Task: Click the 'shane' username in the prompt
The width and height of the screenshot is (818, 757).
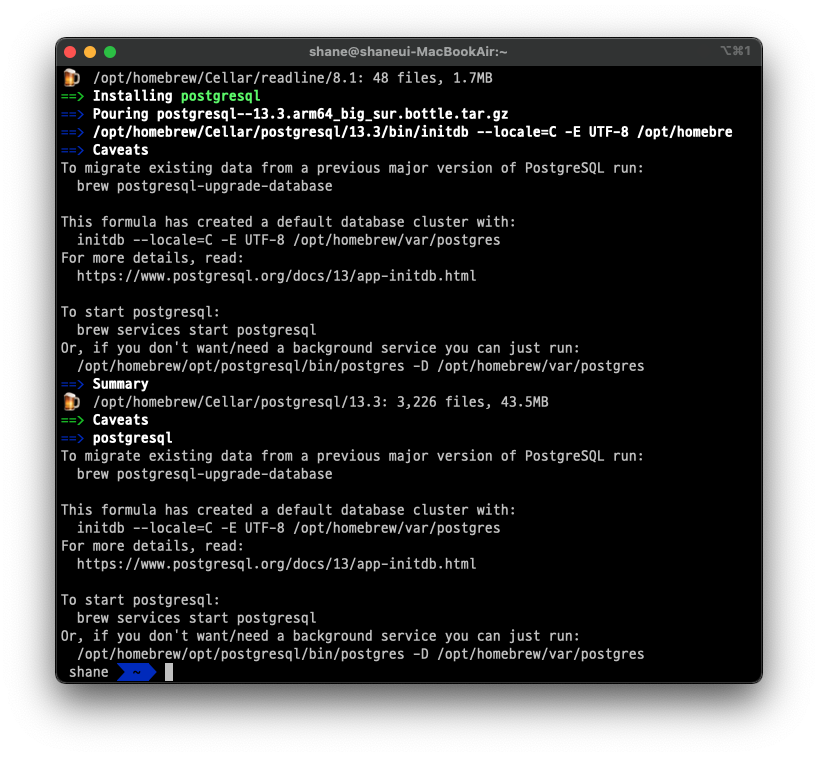Action: [x=89, y=672]
